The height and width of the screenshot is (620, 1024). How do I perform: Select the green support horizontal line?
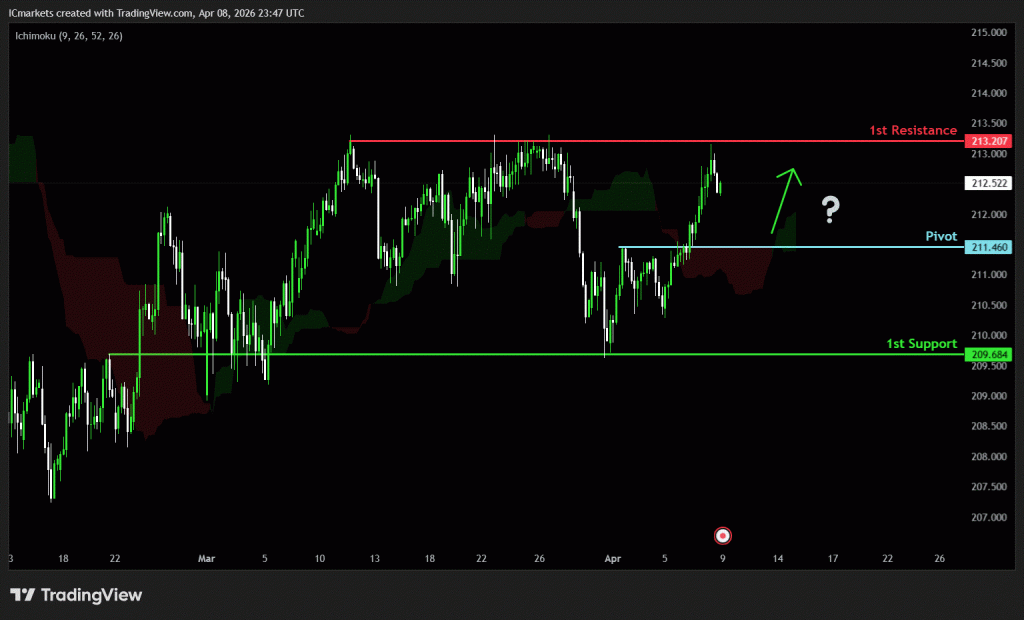pos(500,354)
